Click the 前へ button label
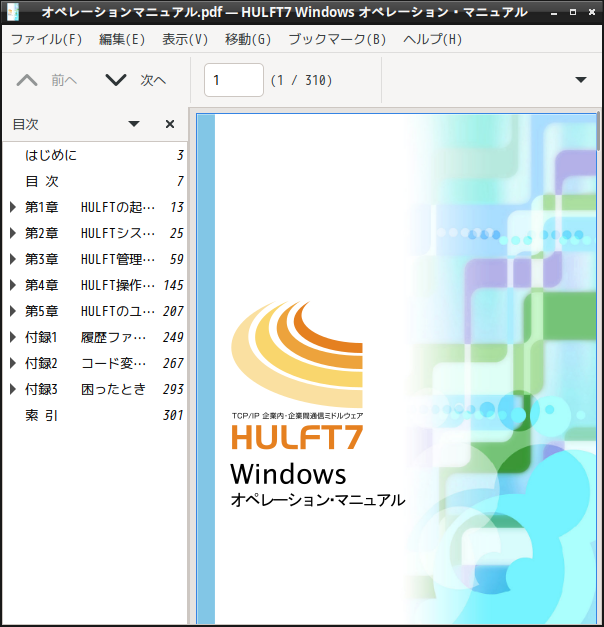This screenshot has width=604, height=627. pyautogui.click(x=64, y=80)
